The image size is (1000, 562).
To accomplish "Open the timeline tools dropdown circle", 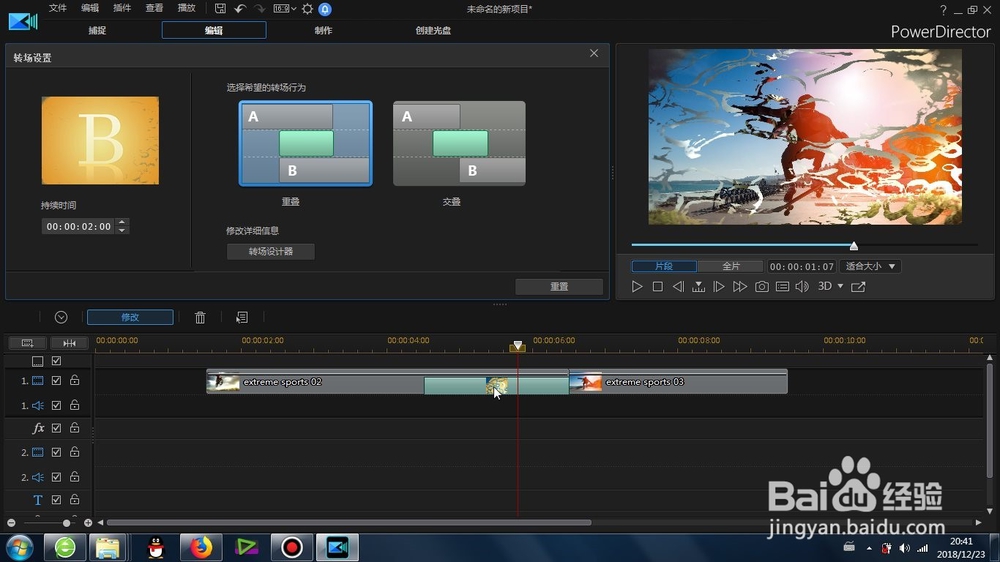I will pyautogui.click(x=61, y=317).
